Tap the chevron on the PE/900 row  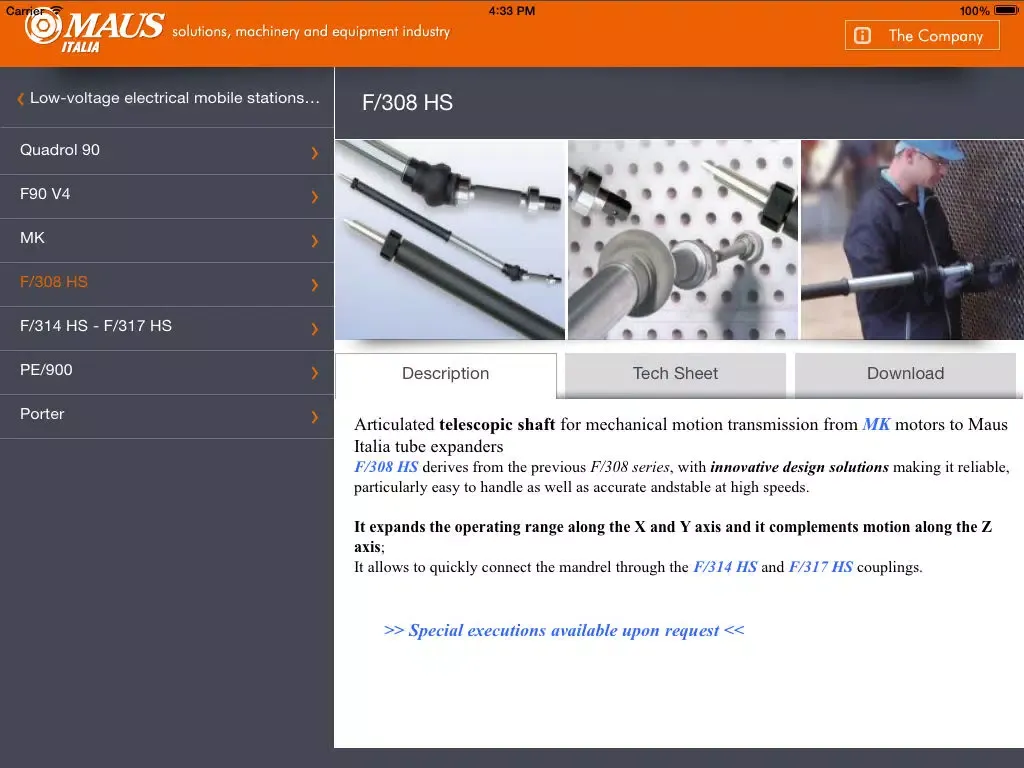point(315,373)
